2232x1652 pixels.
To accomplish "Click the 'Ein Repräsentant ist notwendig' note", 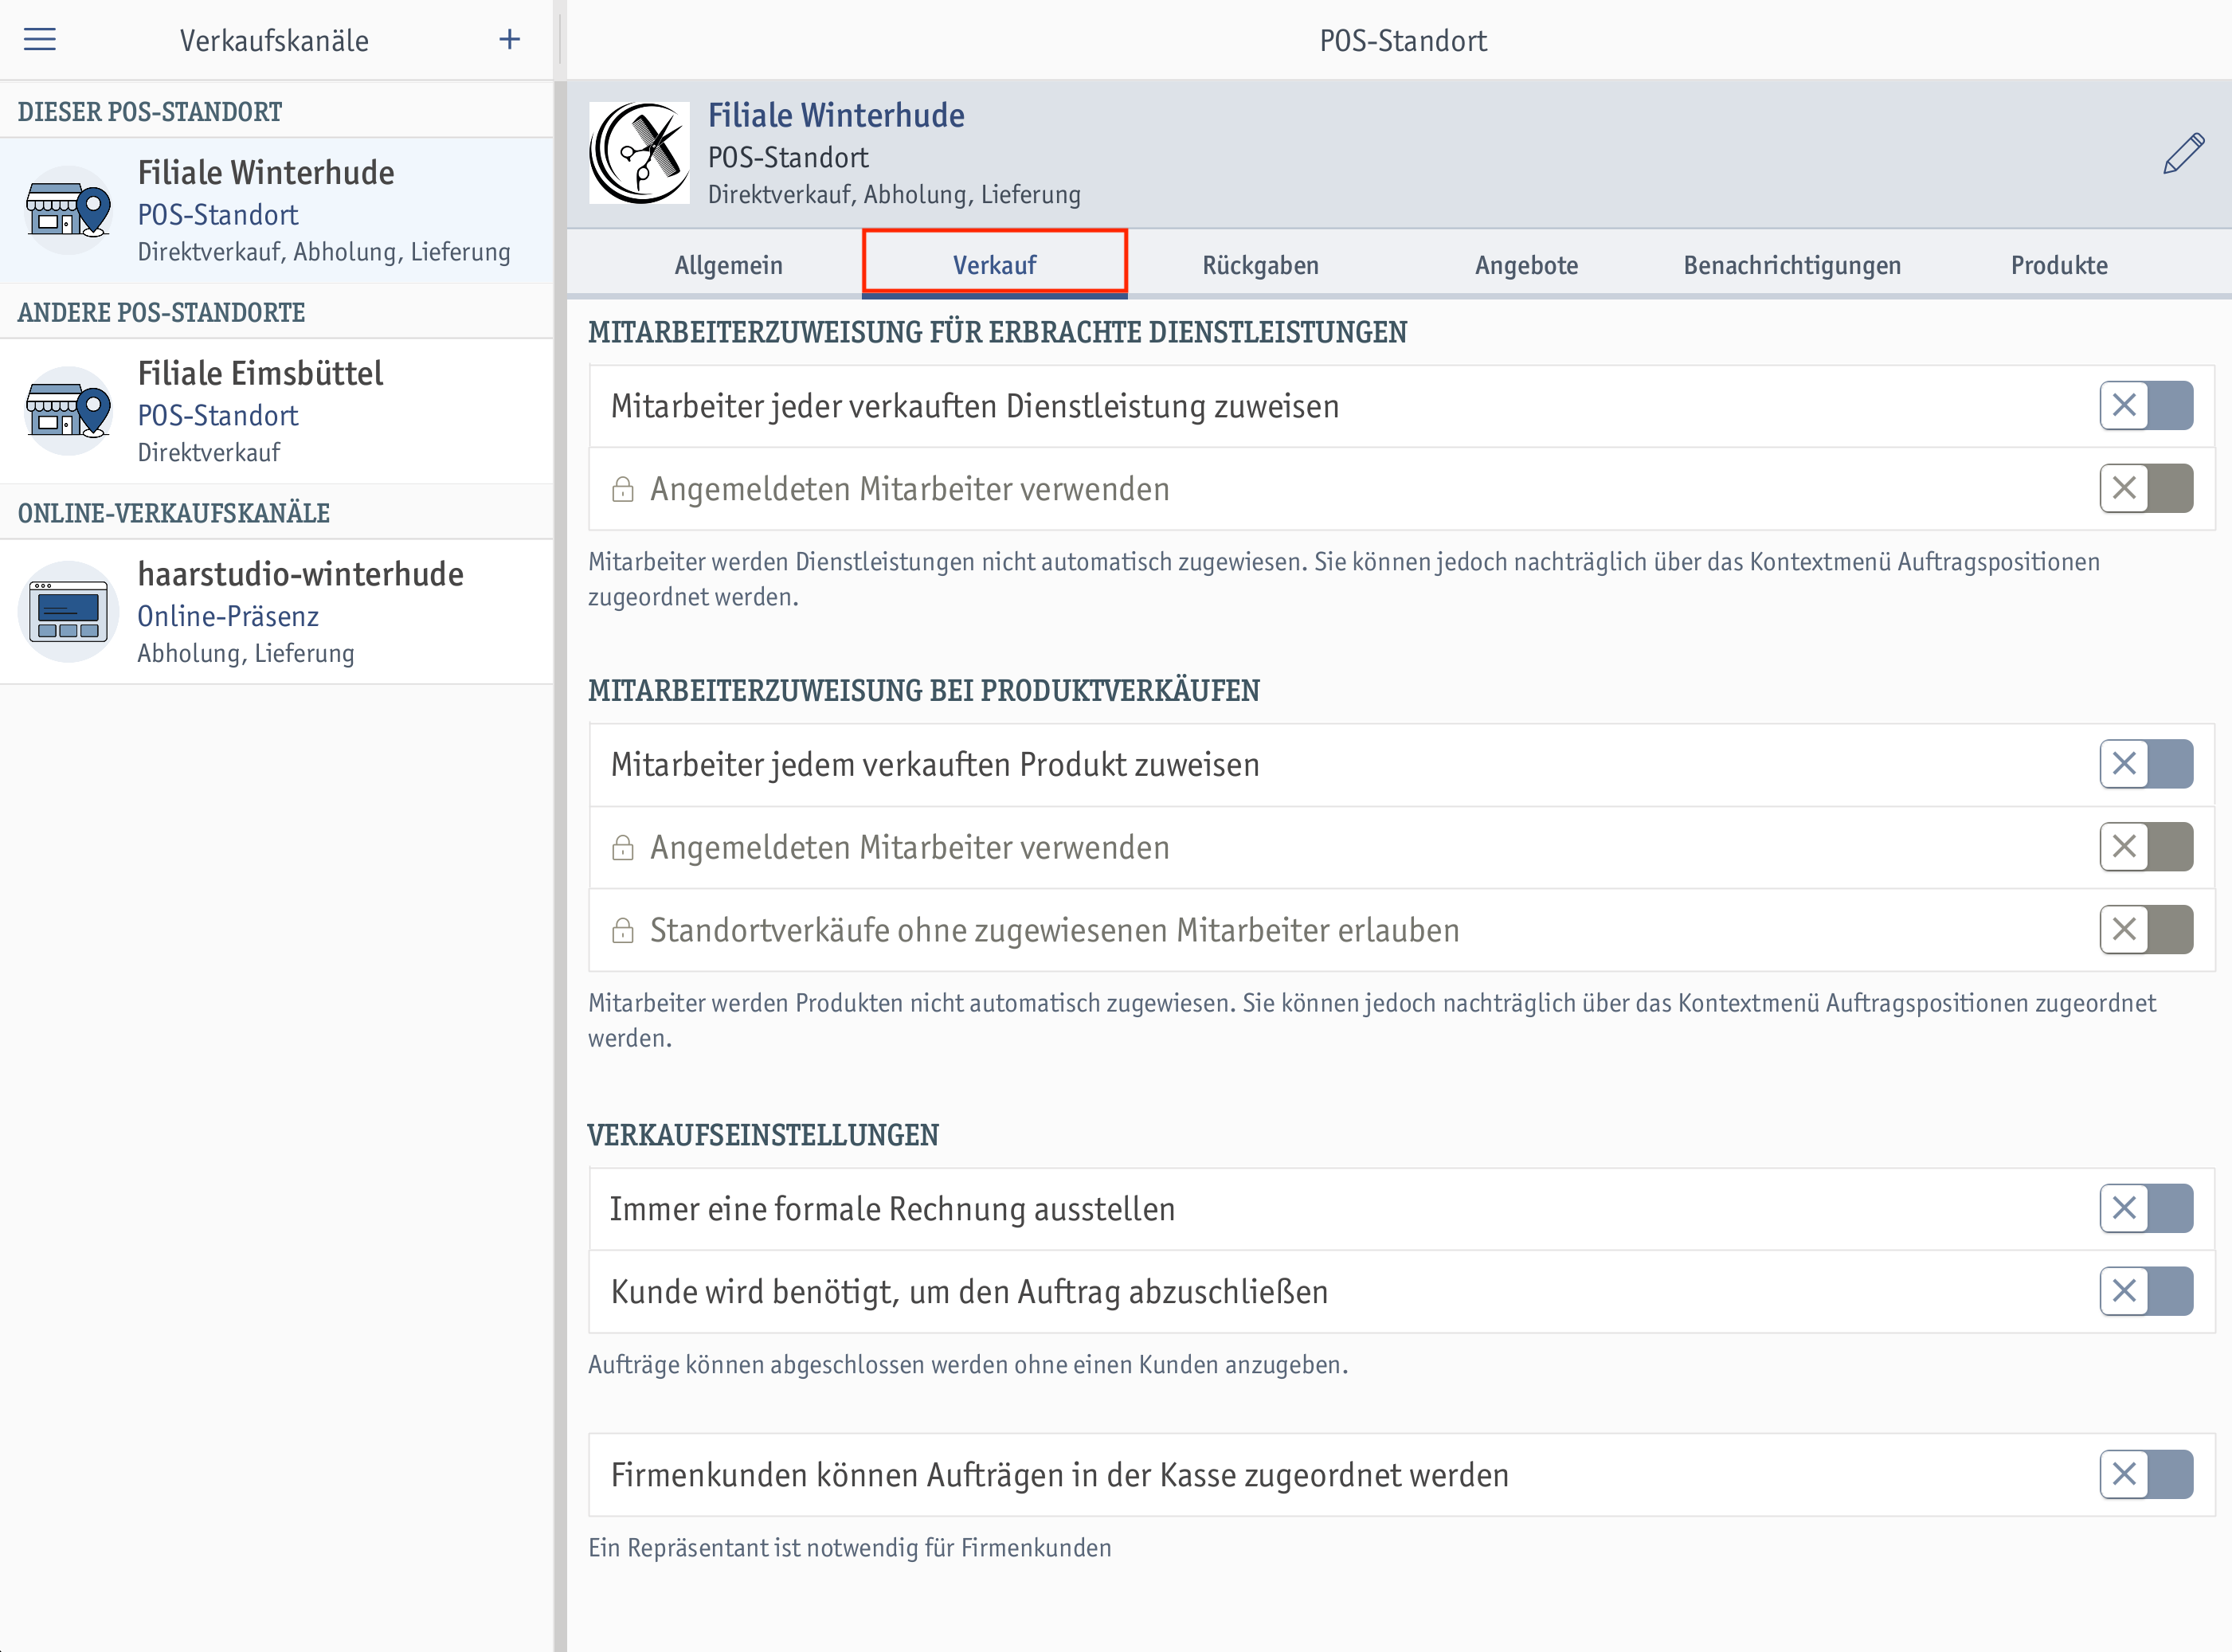I will click(x=850, y=1548).
